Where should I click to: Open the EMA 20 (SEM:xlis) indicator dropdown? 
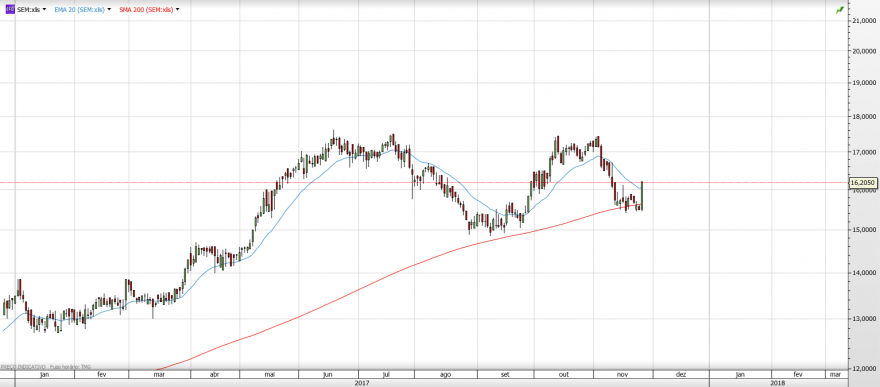[x=108, y=10]
